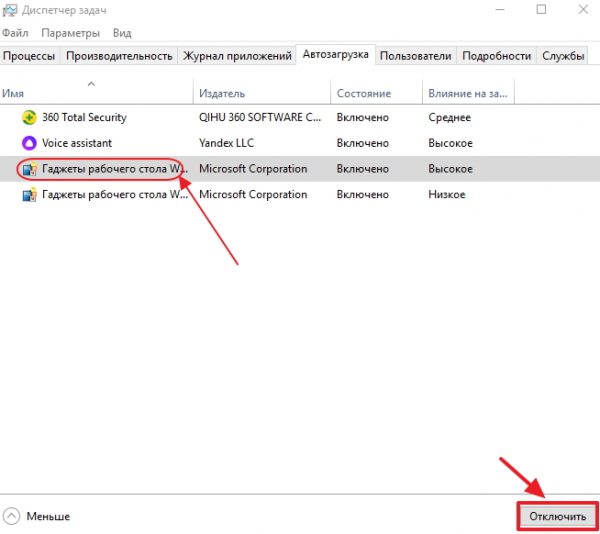Image resolution: width=600 pixels, height=534 pixels.
Task: Click the low-impact desktop gadgets entry icon
Action: tap(29, 195)
